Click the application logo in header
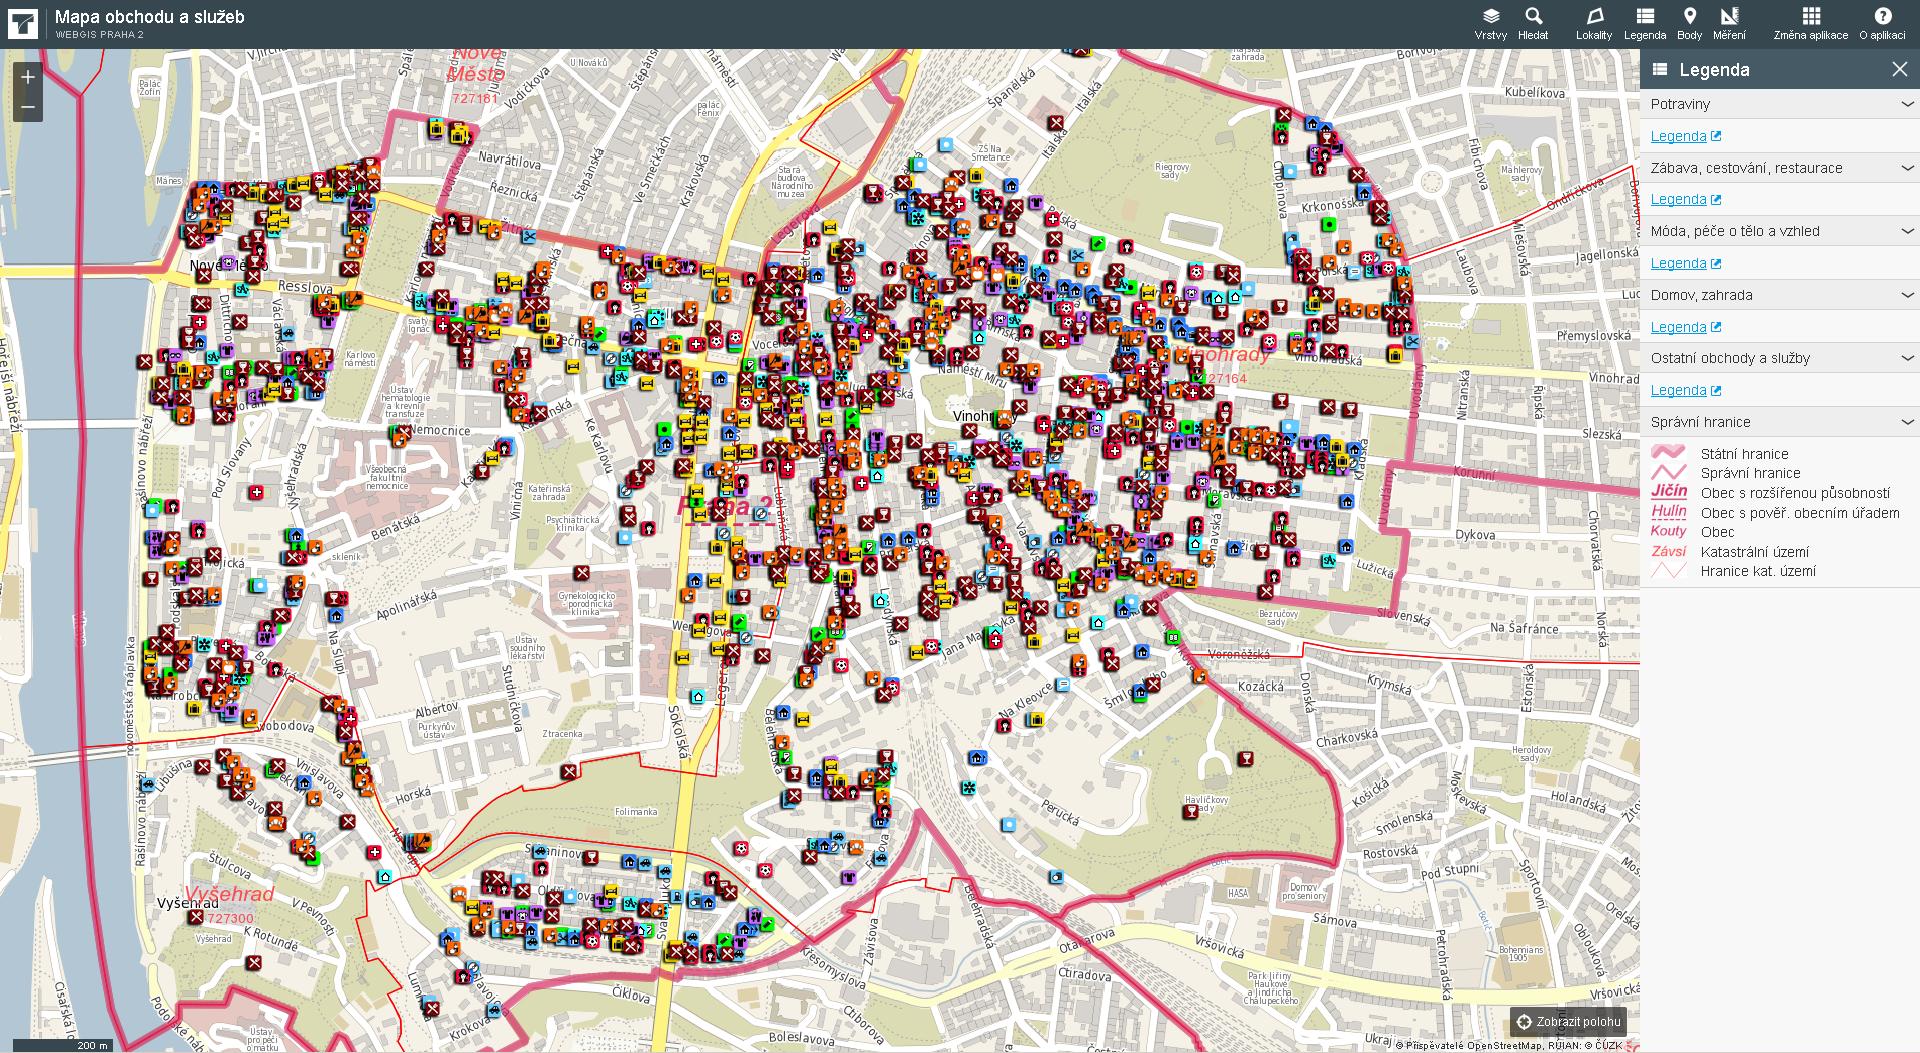Viewport: 1920px width, 1053px height. pyautogui.click(x=22, y=24)
